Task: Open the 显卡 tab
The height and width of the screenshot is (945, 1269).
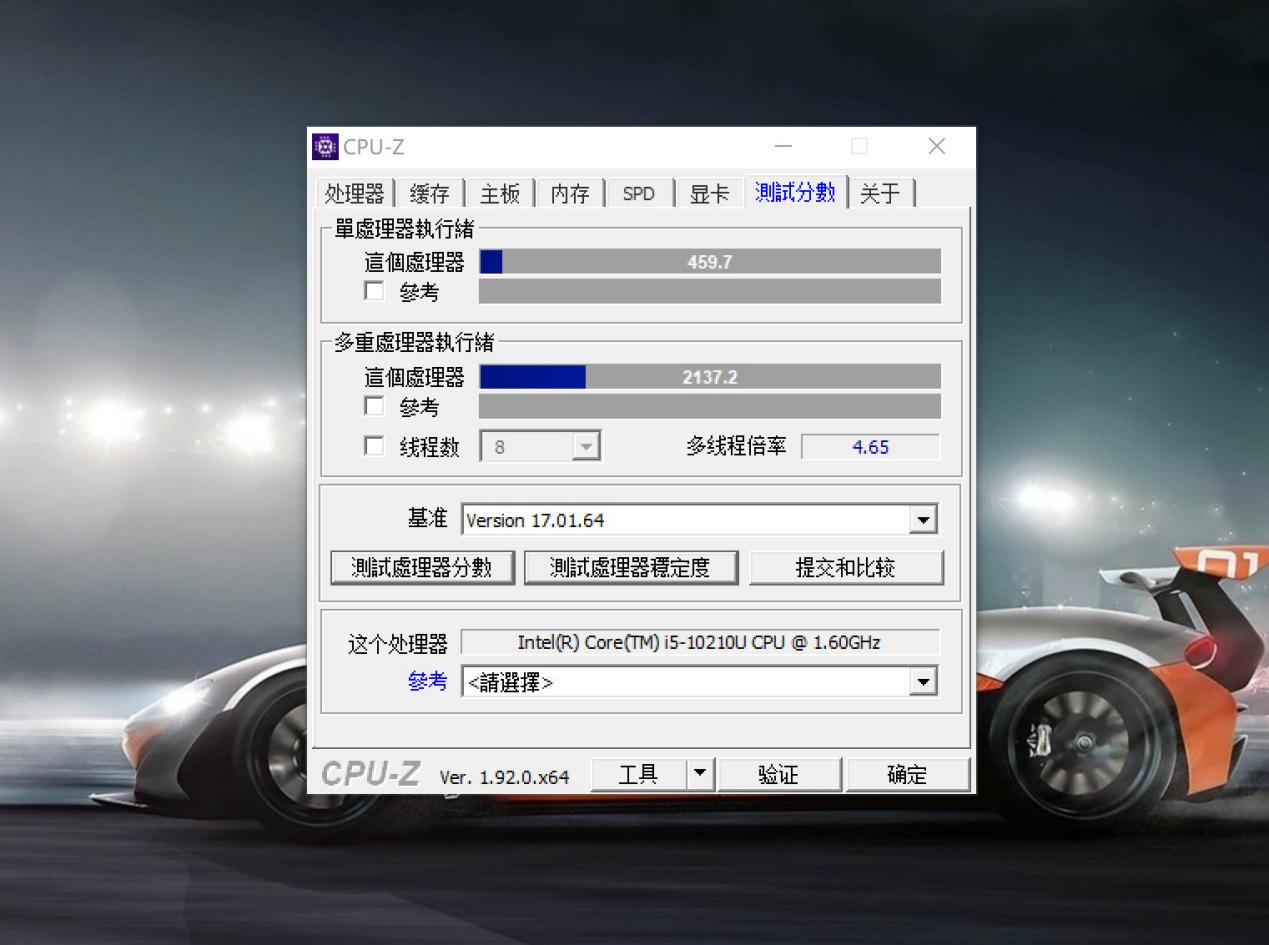Action: [x=709, y=193]
